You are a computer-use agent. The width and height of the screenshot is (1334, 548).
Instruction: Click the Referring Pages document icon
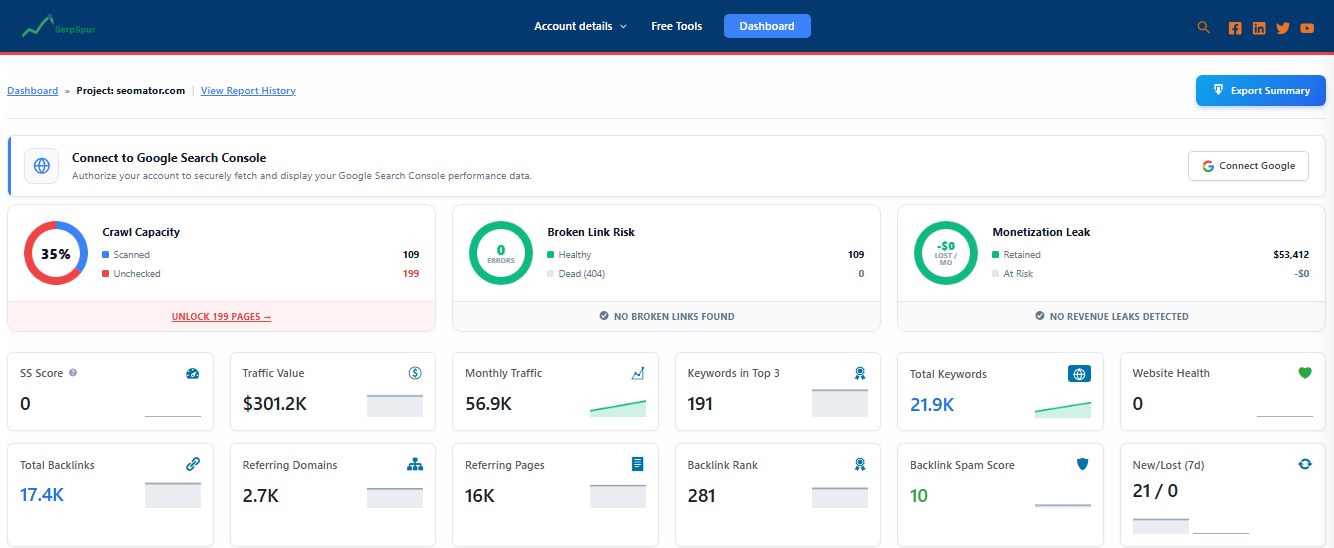point(638,464)
